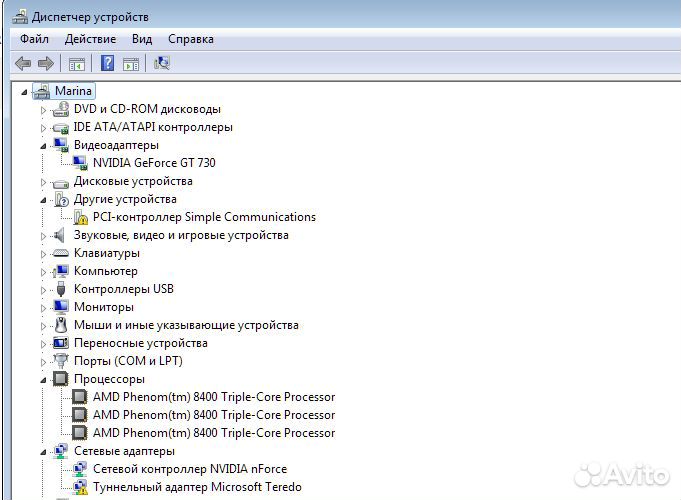Viewport: 681px width, 500px height.
Task: Expand the Клавиатуры category
Action: click(43, 254)
